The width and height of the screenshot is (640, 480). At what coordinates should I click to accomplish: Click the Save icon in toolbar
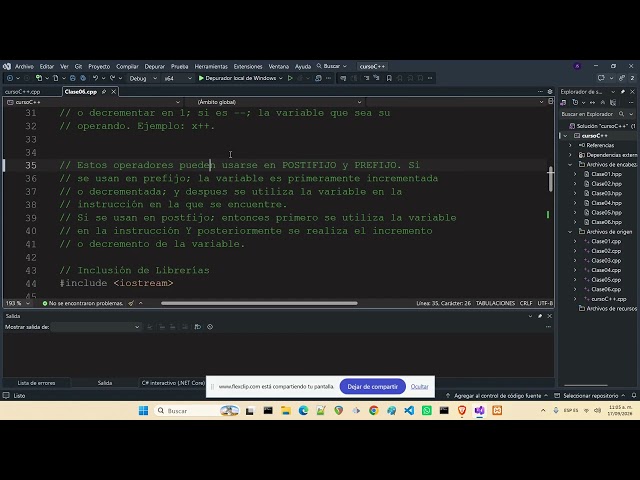[72, 78]
